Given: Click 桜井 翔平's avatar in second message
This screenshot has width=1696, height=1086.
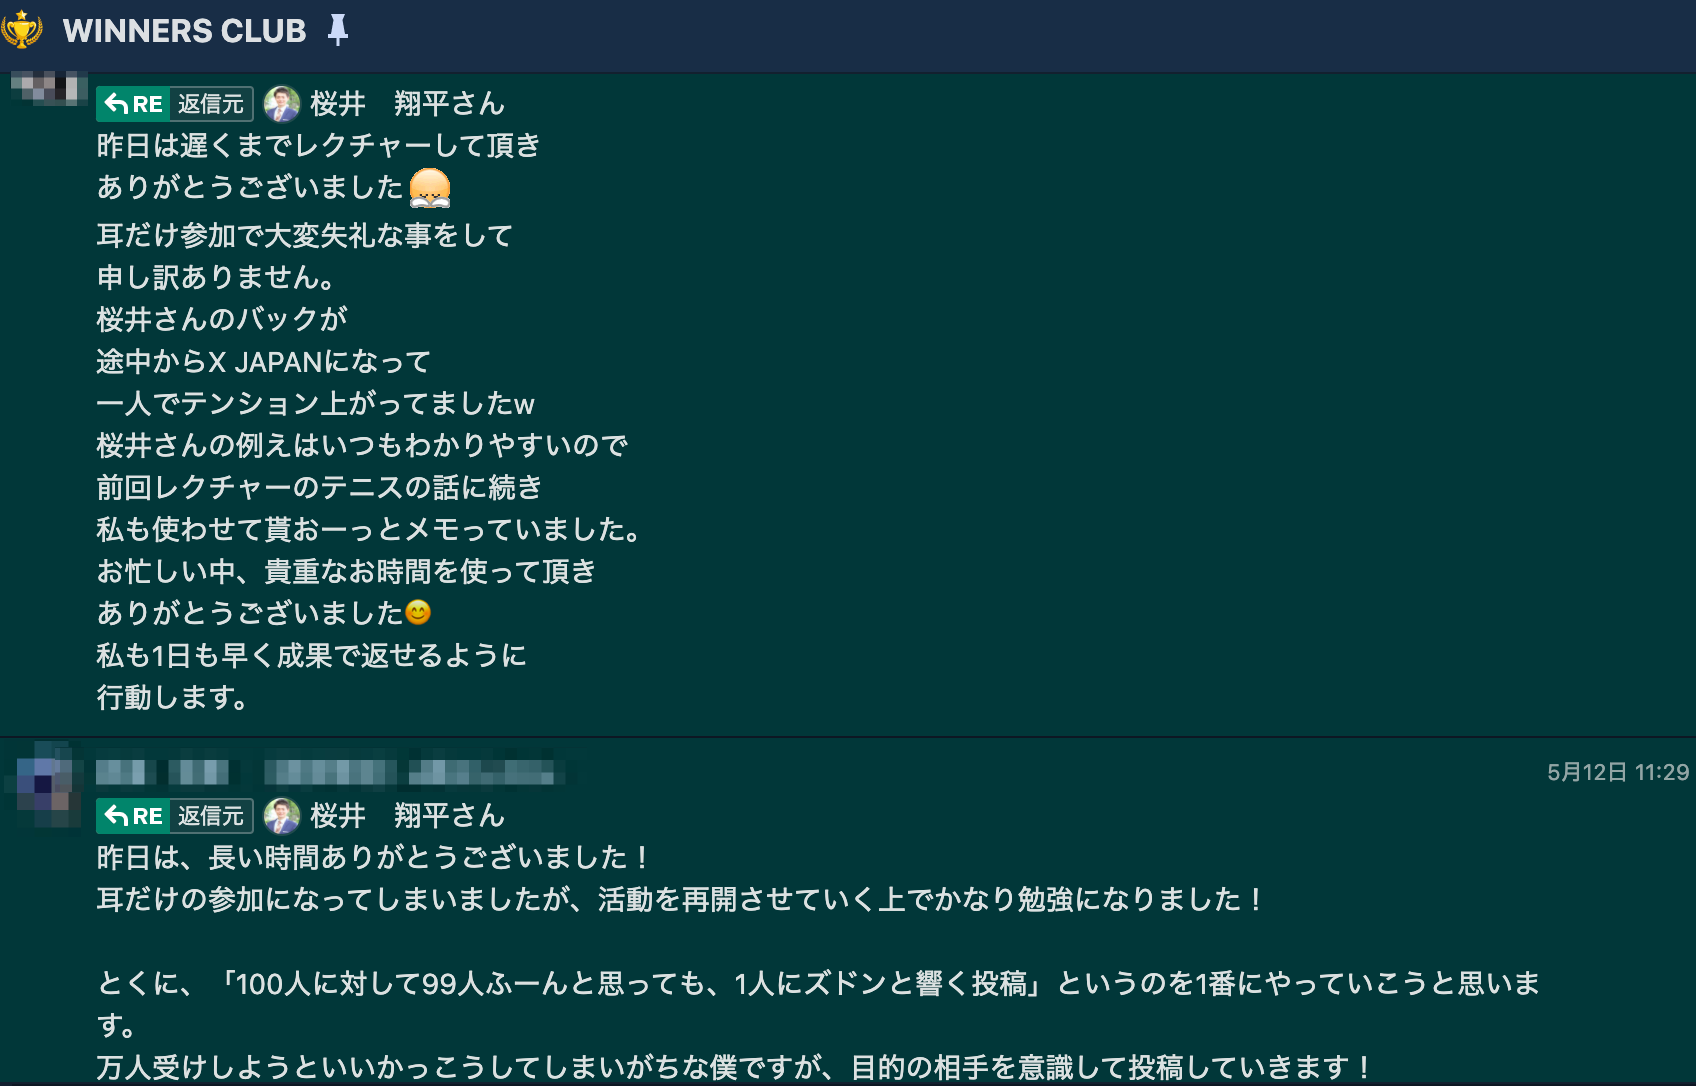Looking at the screenshot, I should click(x=282, y=816).
